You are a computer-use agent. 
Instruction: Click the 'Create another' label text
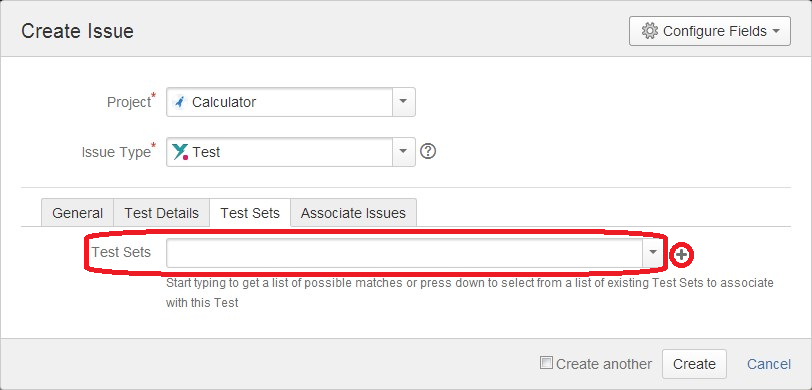(604, 364)
